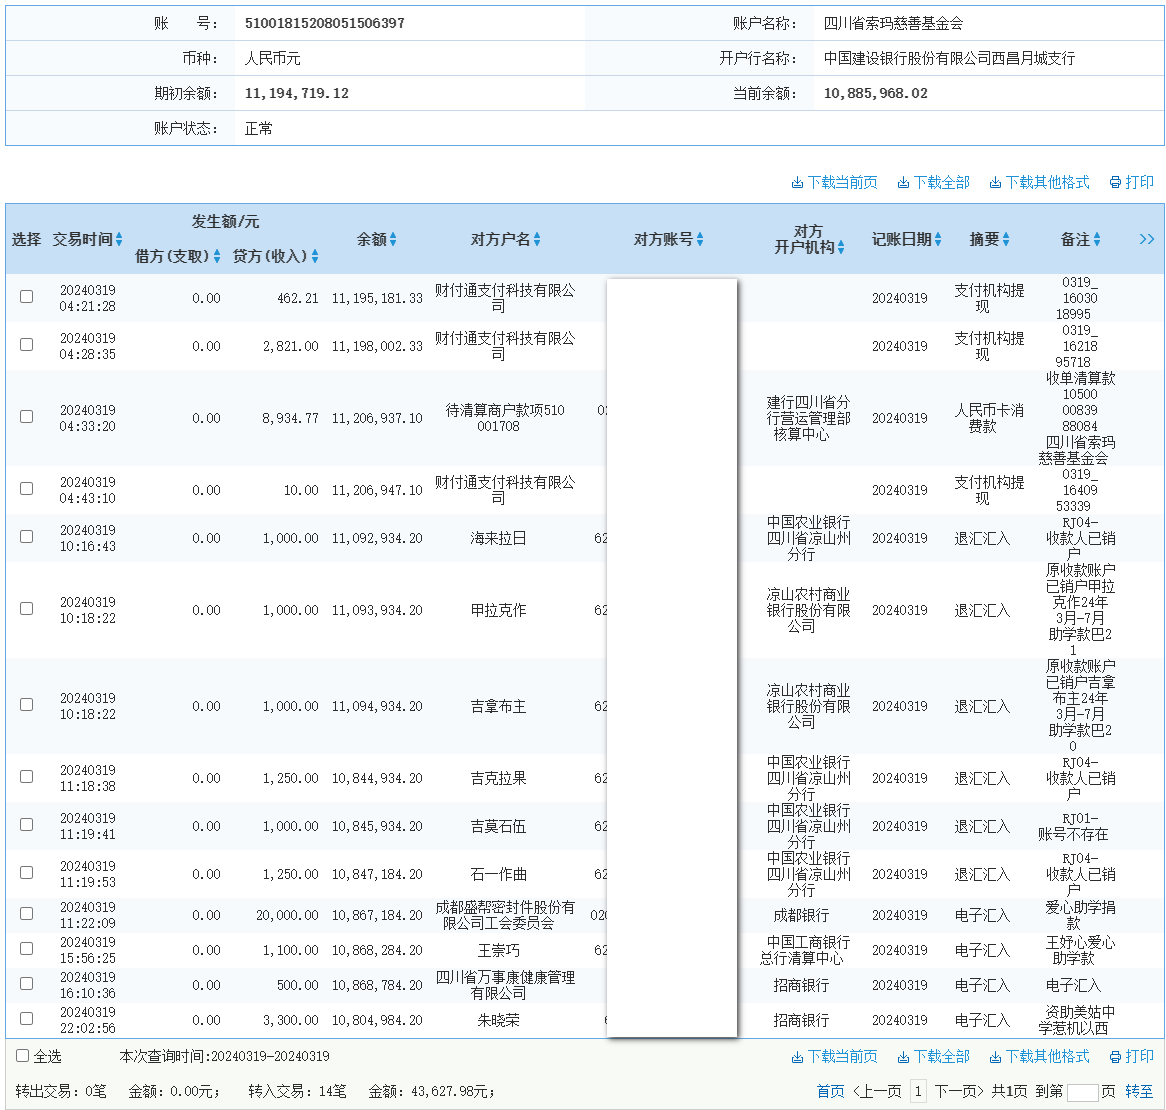The height and width of the screenshot is (1110, 1166).
Task: Click bank name 中国建设银行股份有限公司西昌月城支行
Action: point(950,58)
